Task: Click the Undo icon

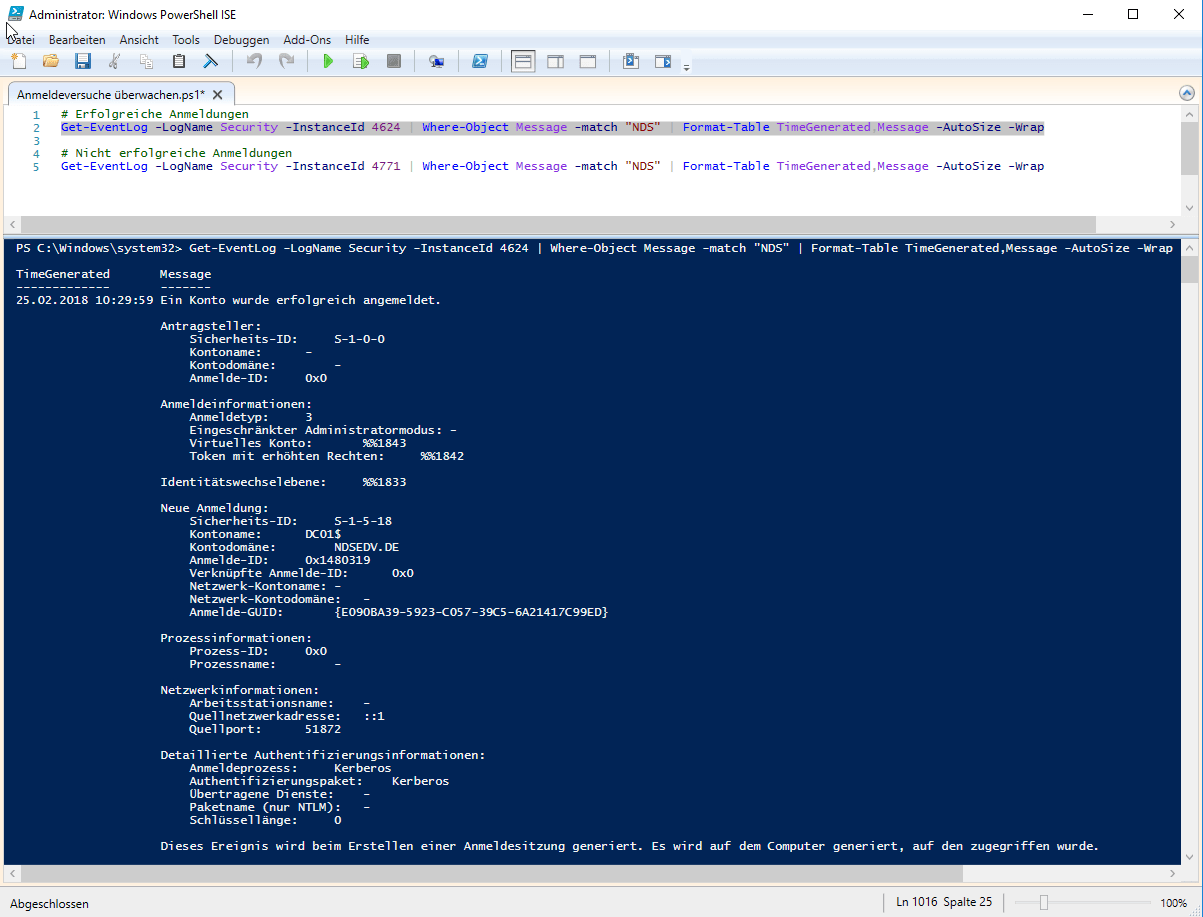Action: [254, 61]
